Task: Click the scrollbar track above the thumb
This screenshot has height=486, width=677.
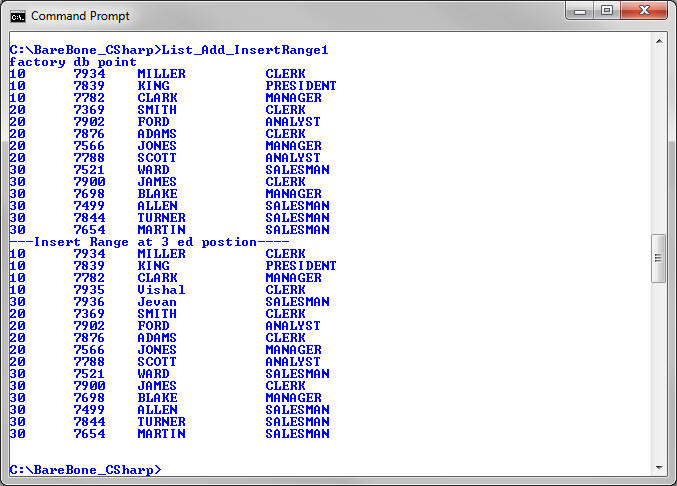Action: (658, 140)
